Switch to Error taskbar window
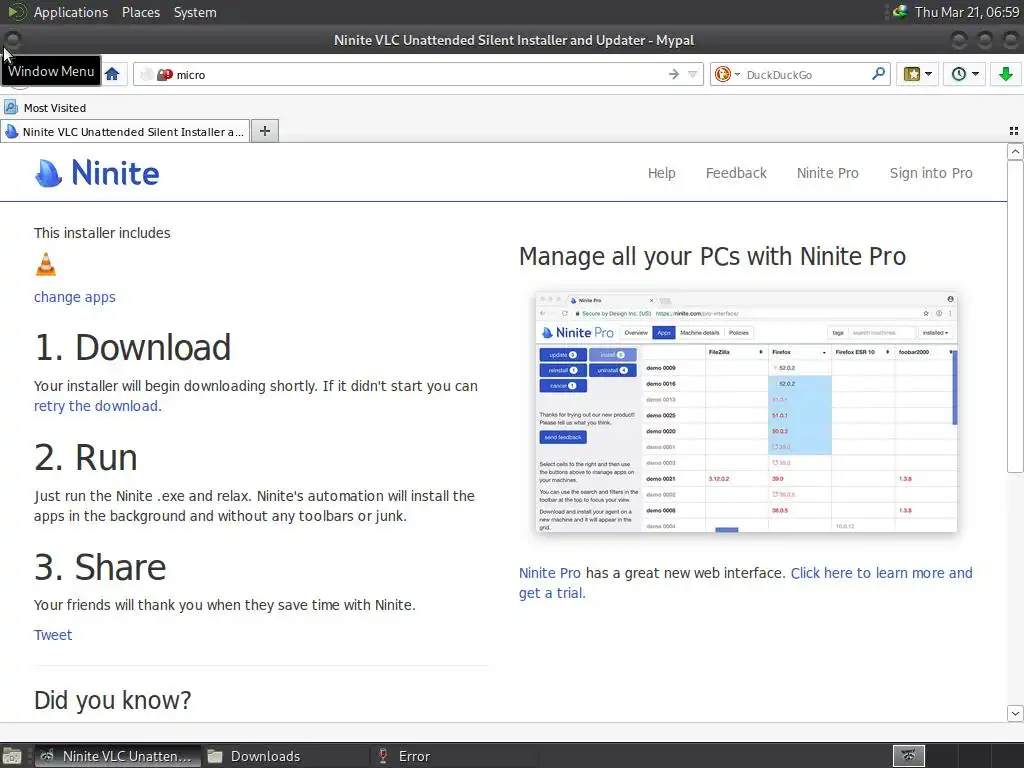 click(x=455, y=756)
